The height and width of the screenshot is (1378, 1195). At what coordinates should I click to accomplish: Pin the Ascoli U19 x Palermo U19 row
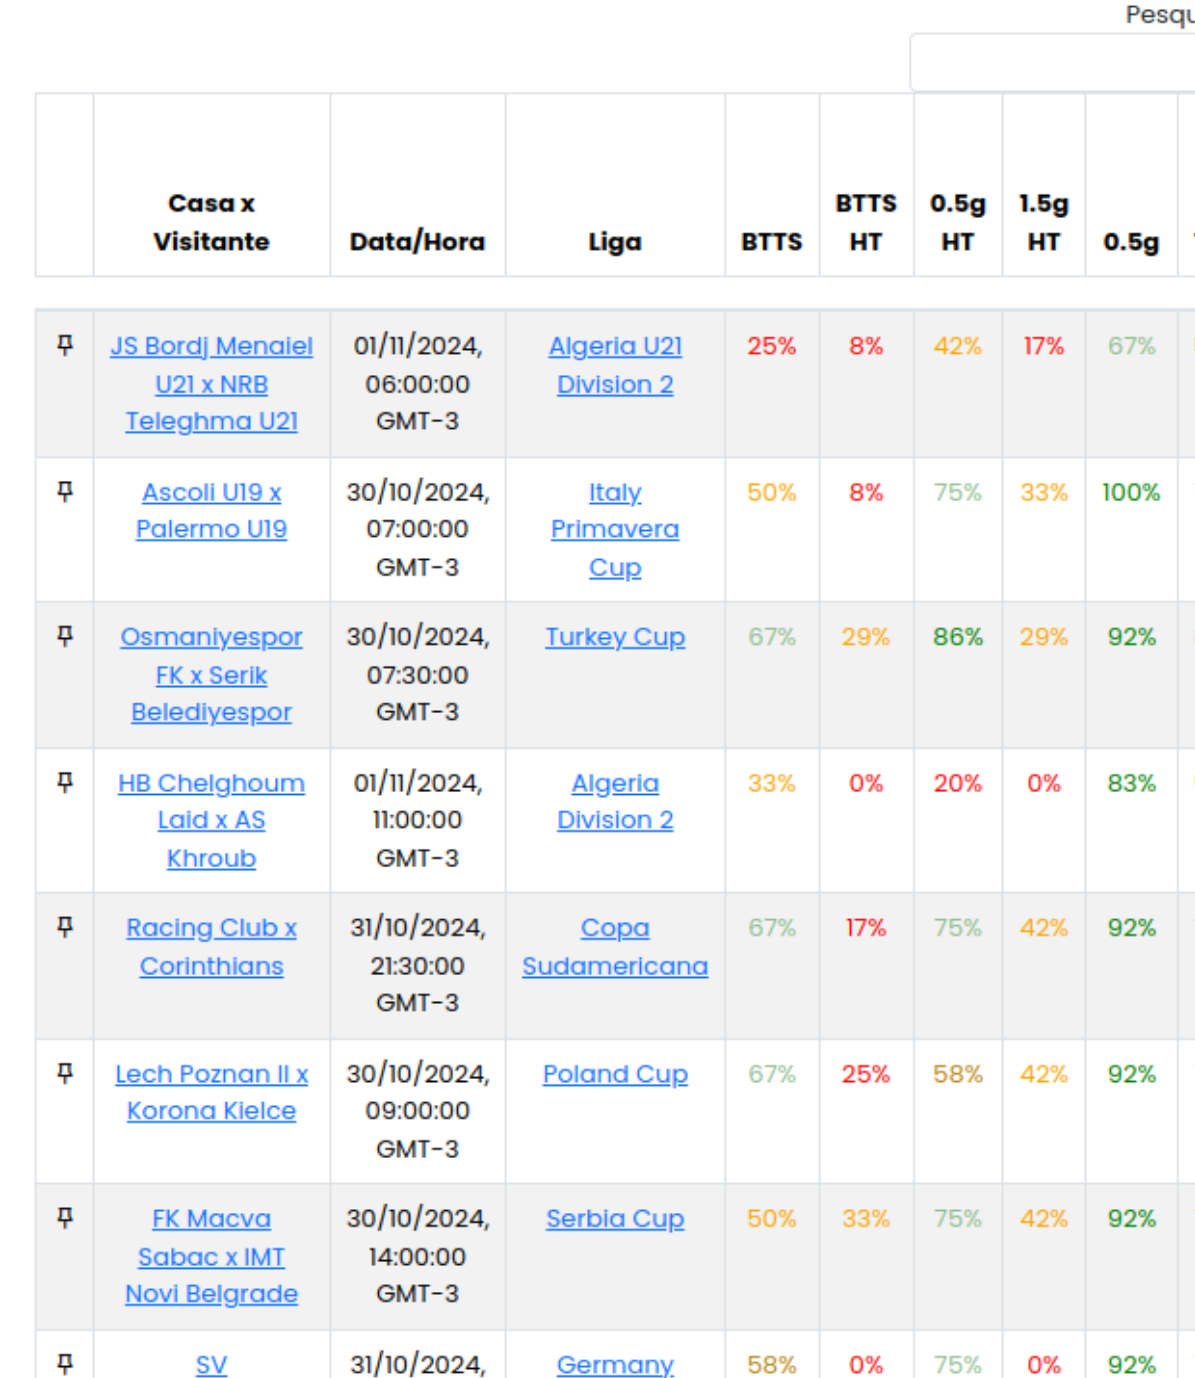pos(65,492)
